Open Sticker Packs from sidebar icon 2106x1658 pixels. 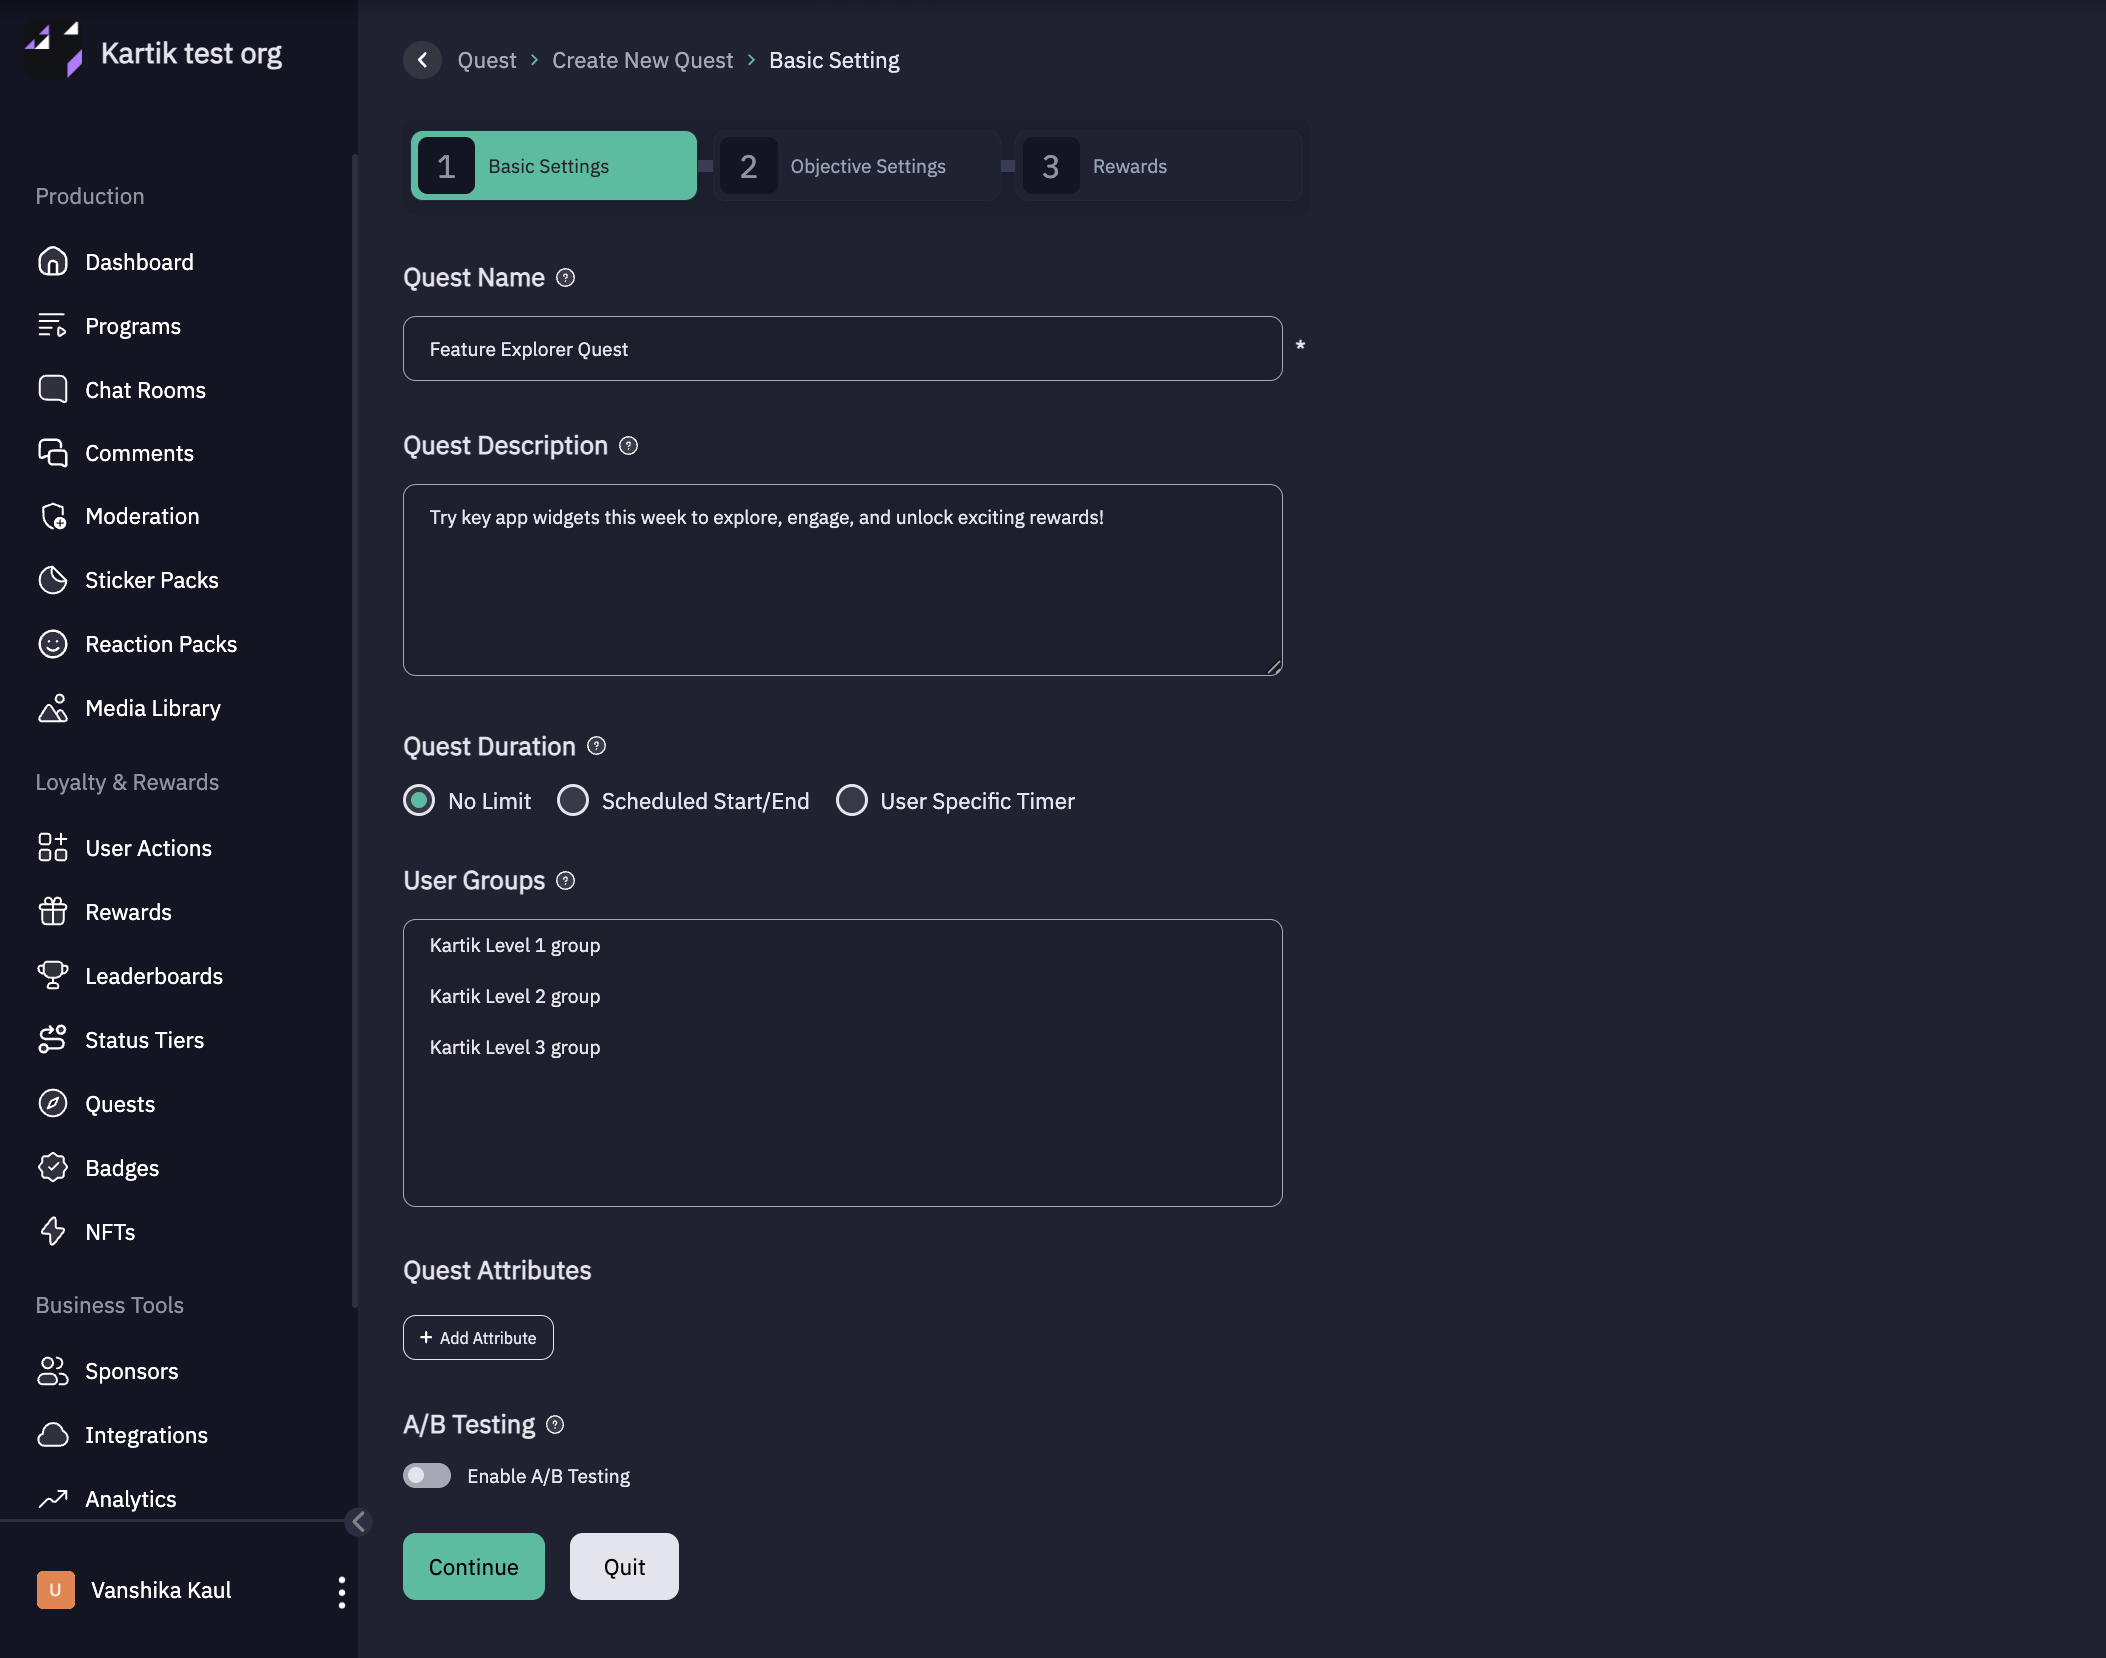52,580
